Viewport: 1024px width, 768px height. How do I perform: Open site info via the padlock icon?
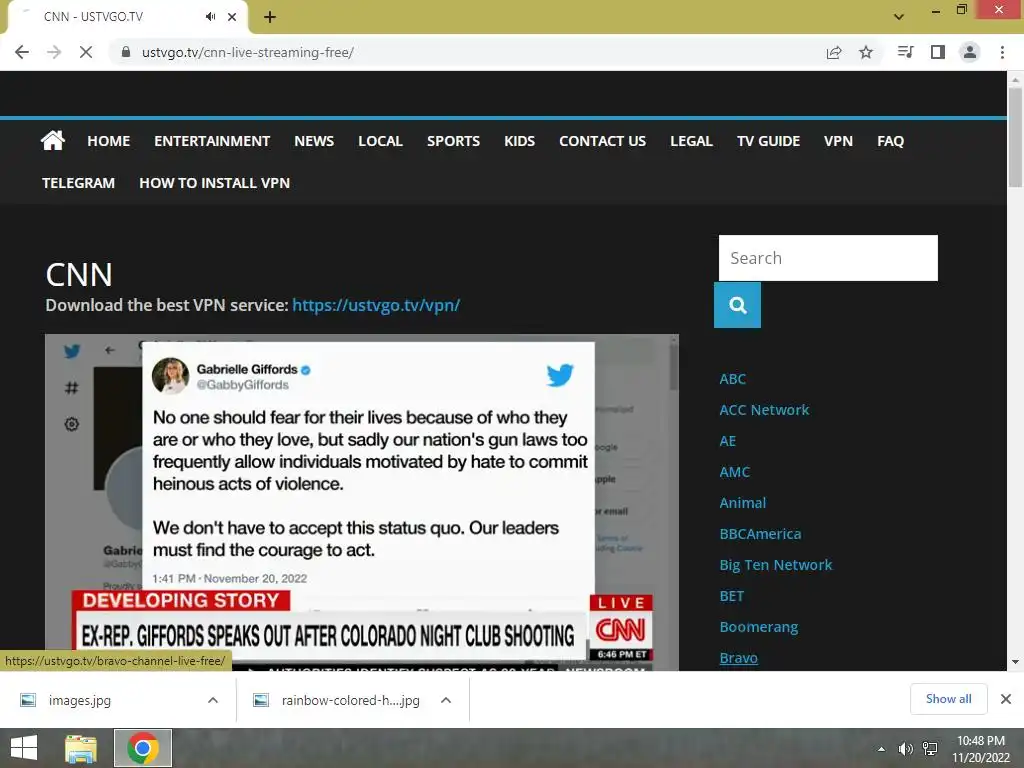(126, 52)
